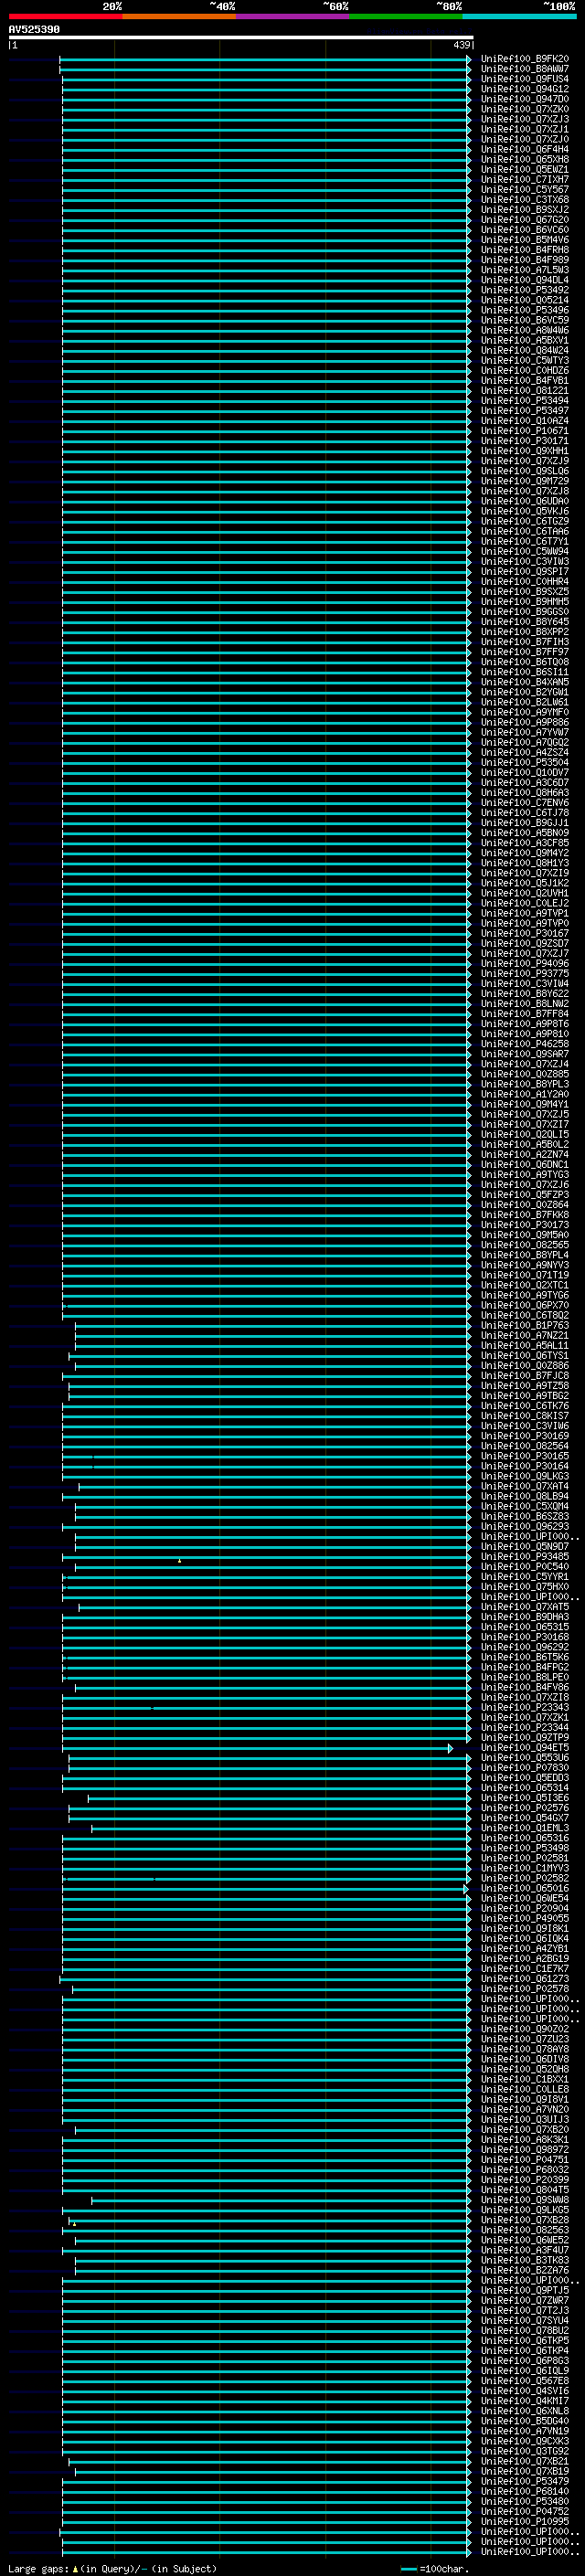The width and height of the screenshot is (585, 2576).
Task: Click the UniRef100_Q67G20 label
Action: click(x=525, y=220)
